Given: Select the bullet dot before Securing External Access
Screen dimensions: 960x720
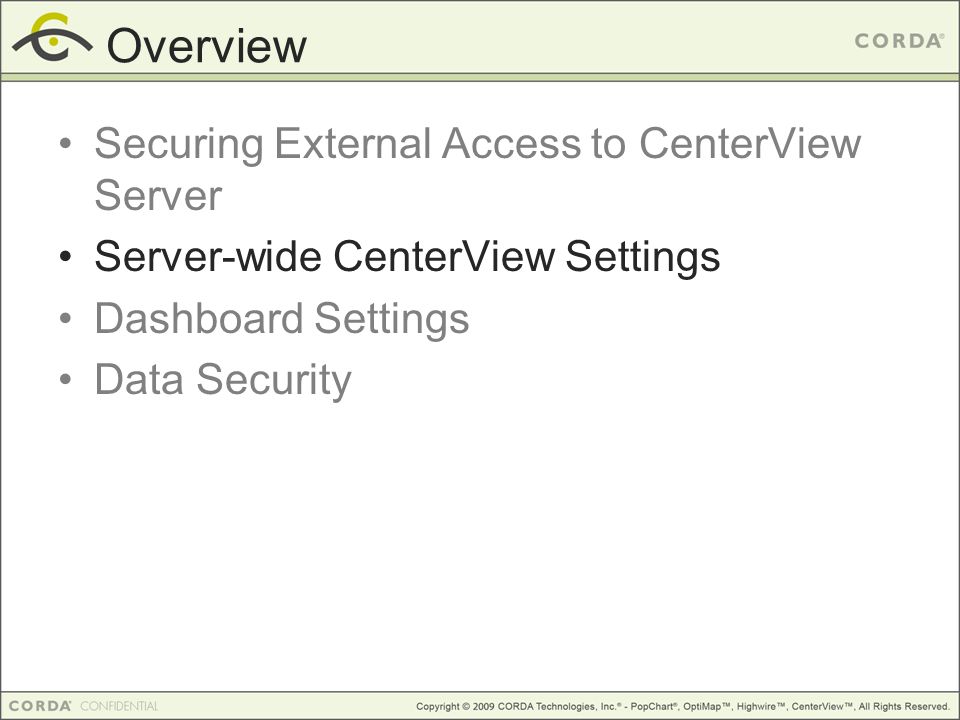Looking at the screenshot, I should pos(66,144).
